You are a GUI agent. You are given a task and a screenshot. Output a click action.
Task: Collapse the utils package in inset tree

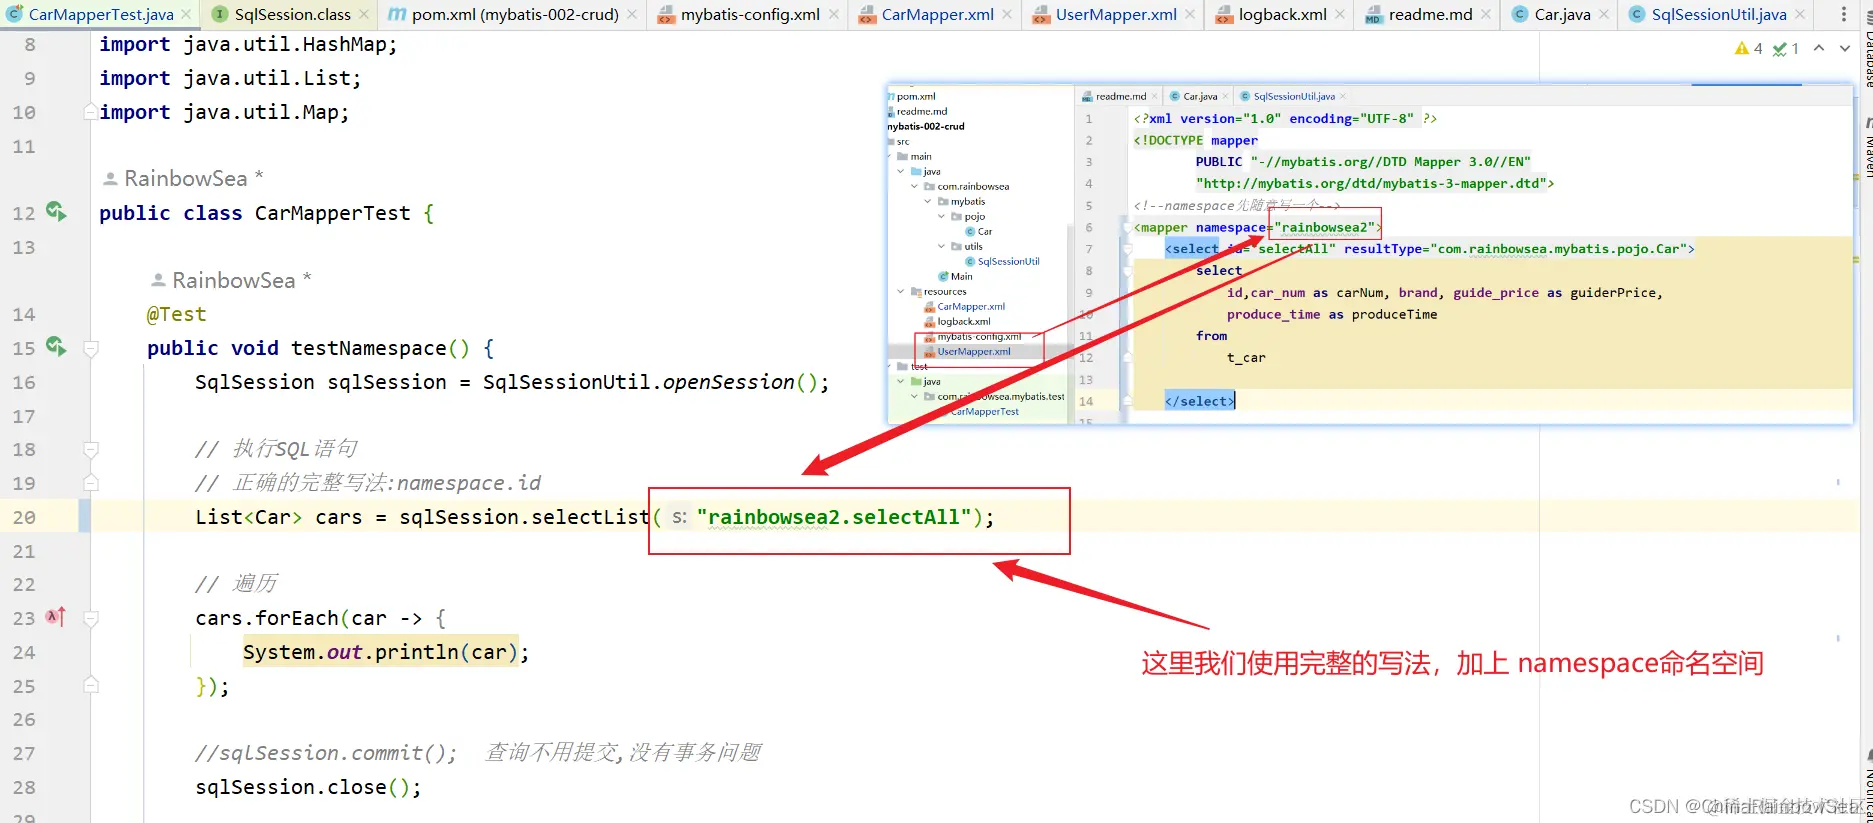(941, 247)
